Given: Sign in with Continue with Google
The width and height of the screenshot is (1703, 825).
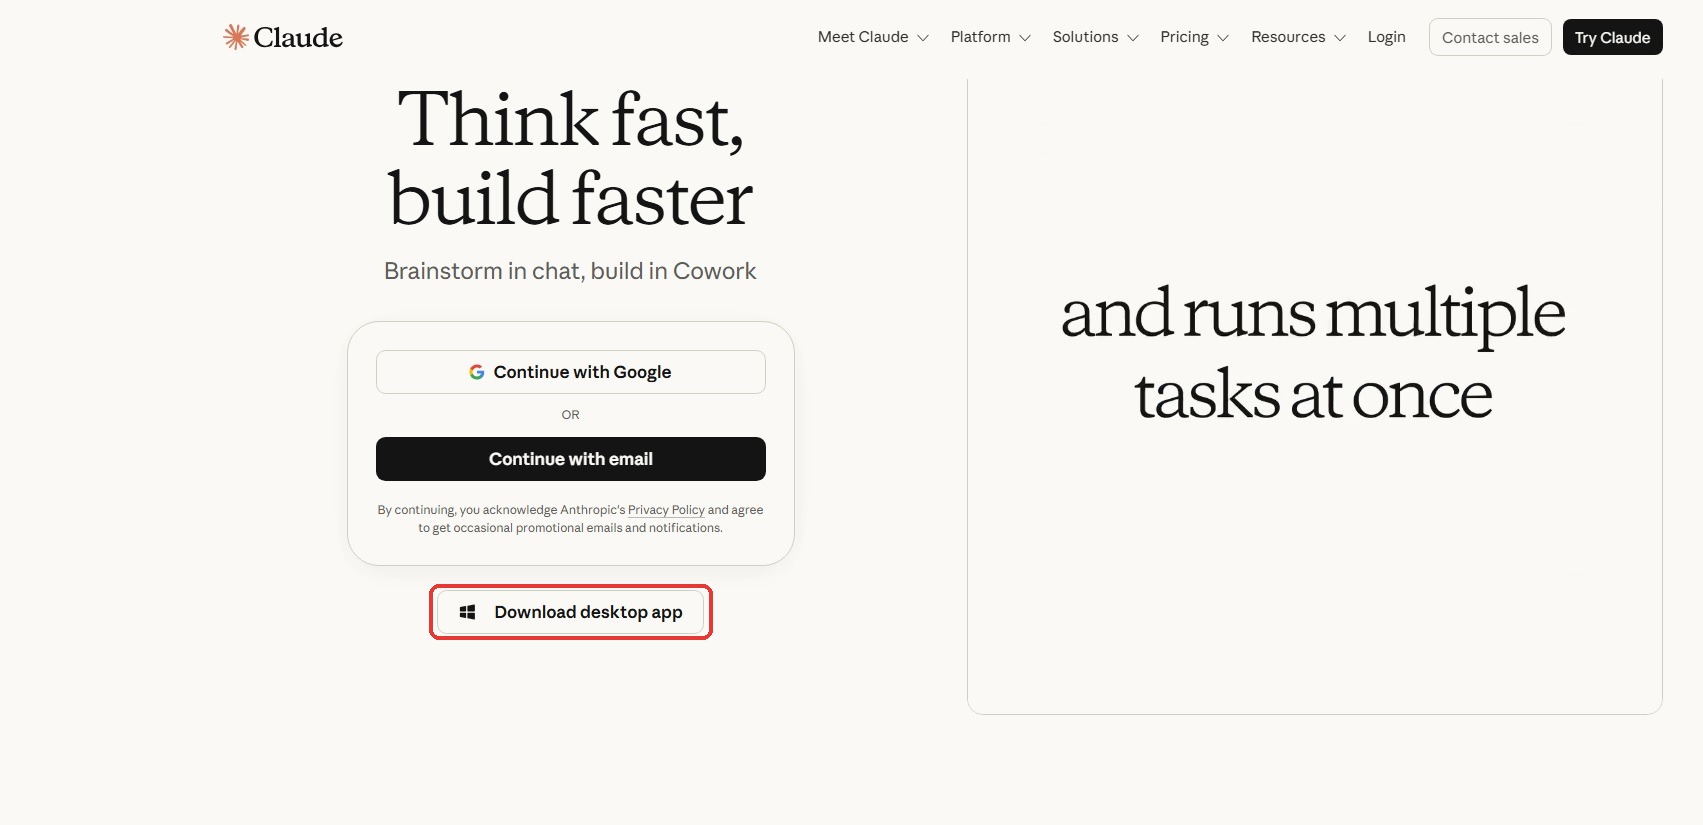Looking at the screenshot, I should point(571,372).
